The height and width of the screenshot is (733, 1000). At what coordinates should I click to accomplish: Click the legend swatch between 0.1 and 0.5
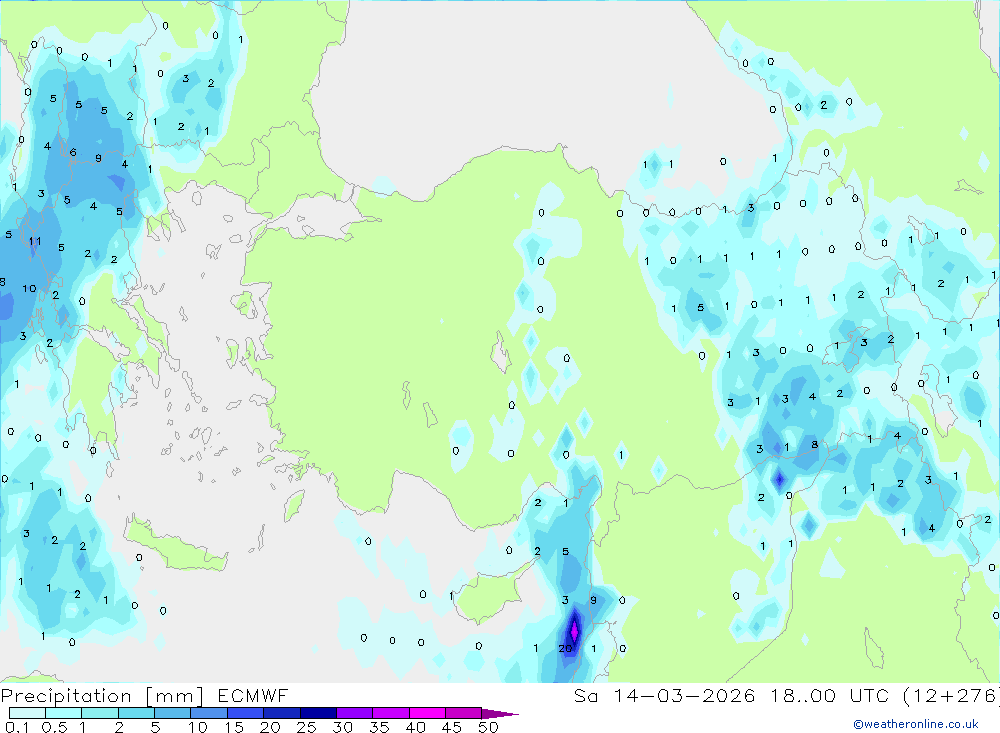pos(27,713)
